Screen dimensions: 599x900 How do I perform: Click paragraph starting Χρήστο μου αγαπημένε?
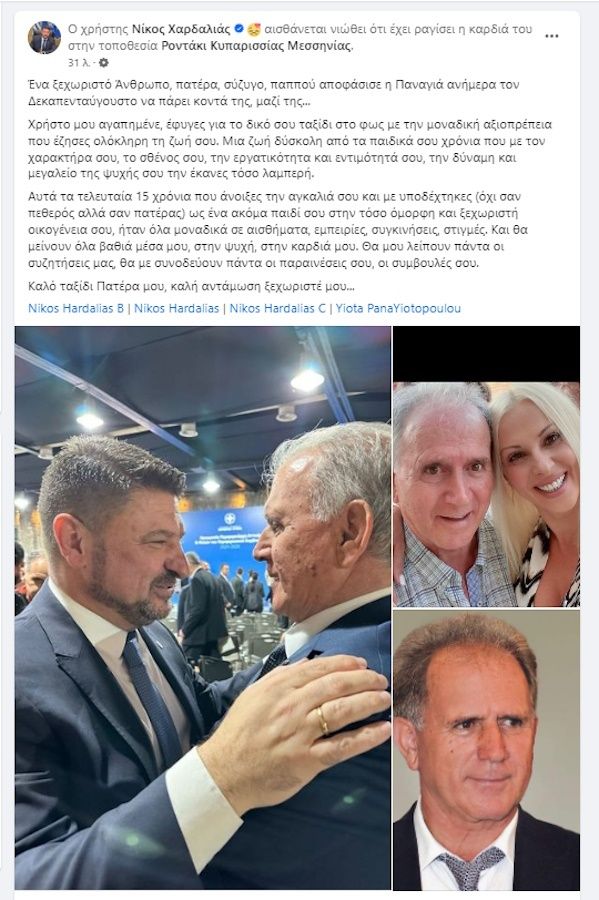pos(290,149)
